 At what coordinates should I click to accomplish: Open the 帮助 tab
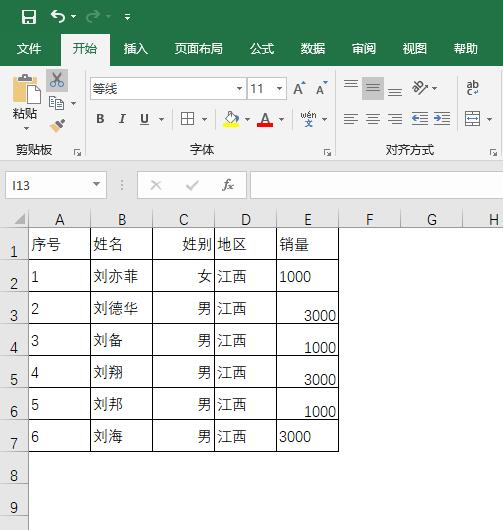[x=465, y=49]
